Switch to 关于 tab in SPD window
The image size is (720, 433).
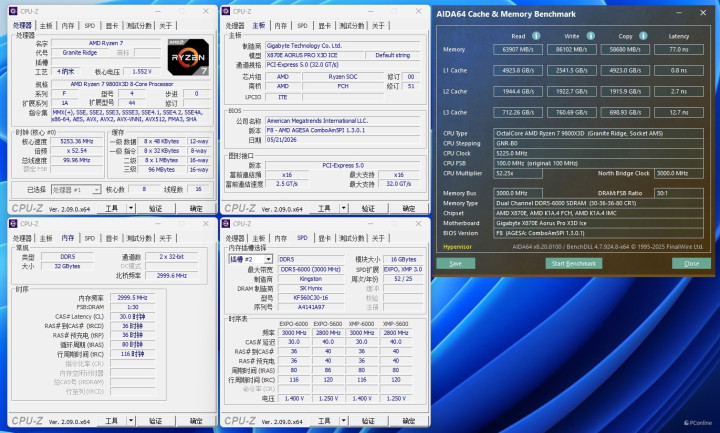(x=378, y=238)
